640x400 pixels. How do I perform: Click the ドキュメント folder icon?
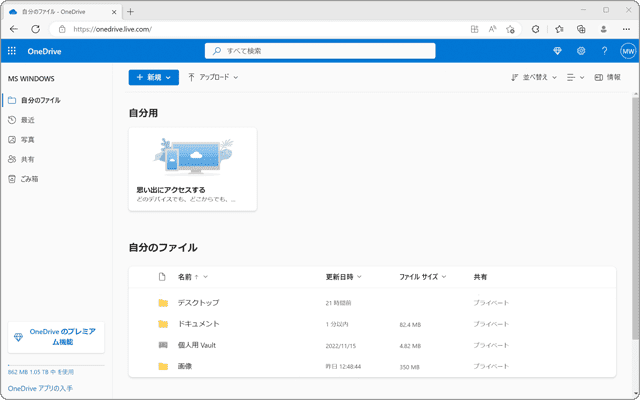click(163, 324)
